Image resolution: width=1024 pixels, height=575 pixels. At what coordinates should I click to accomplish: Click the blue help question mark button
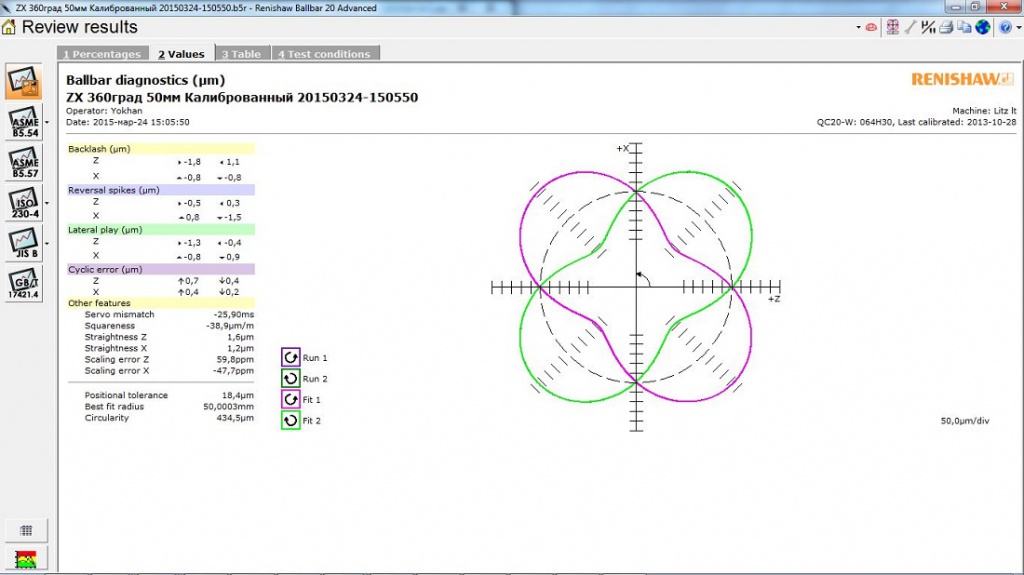pyautogui.click(x=1003, y=27)
